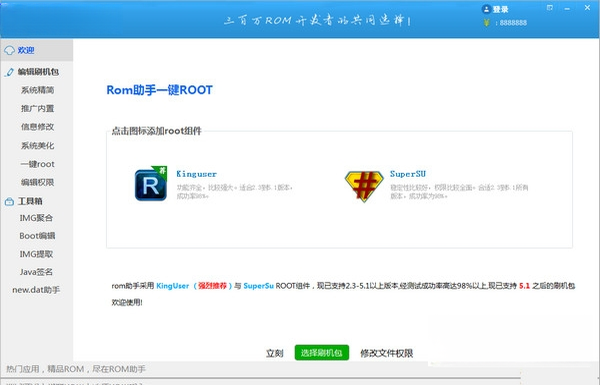
Task: Go to 信息修改 page
Action: tap(38, 127)
